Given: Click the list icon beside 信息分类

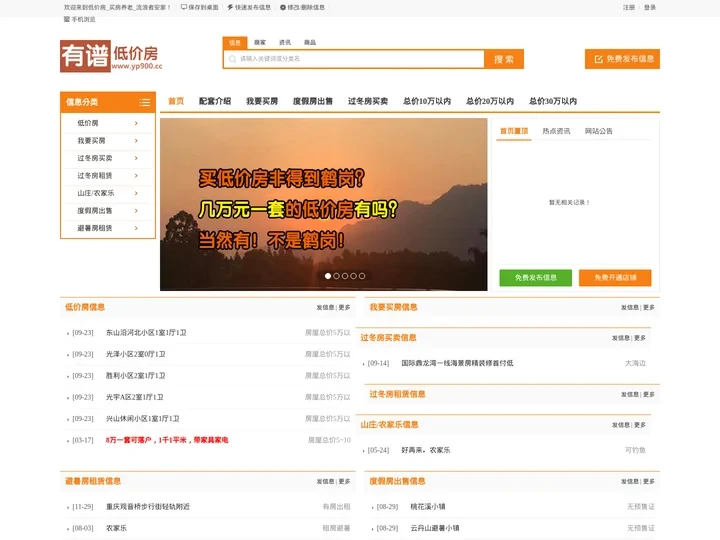Looking at the screenshot, I should [145, 102].
